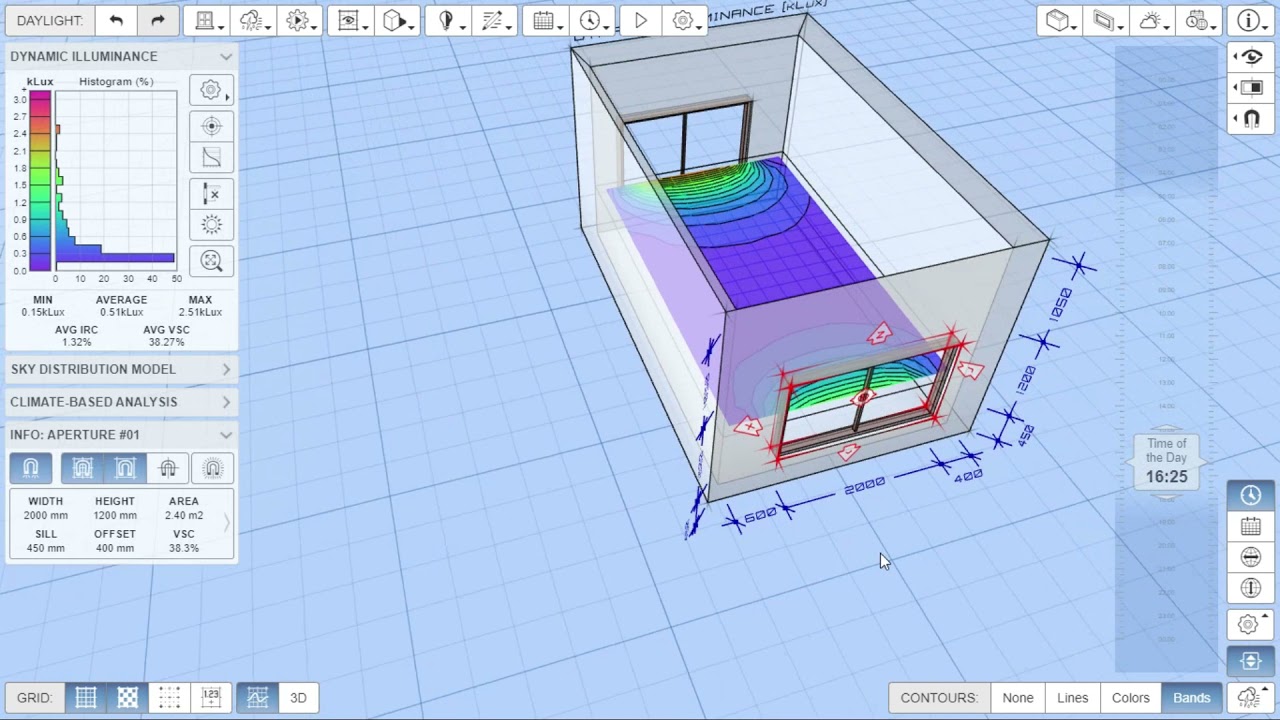Select the globe longitude icon
1280x720 pixels.
tap(1251, 588)
